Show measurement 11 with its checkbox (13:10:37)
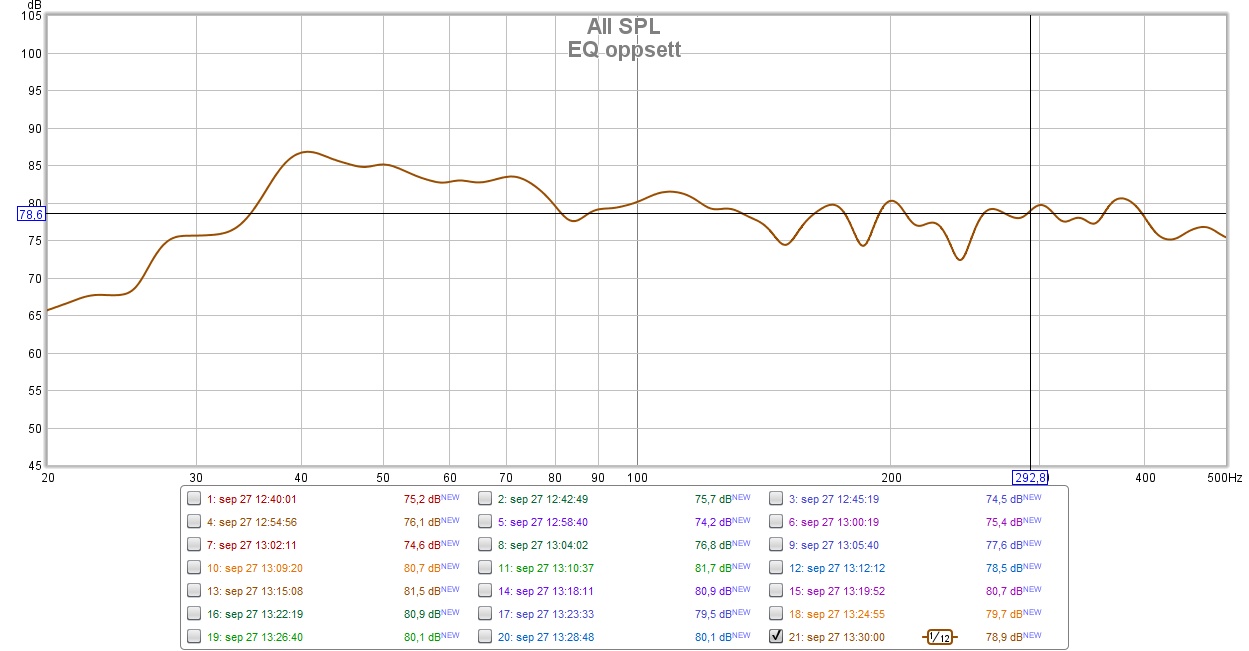1249x651 pixels. pos(485,567)
